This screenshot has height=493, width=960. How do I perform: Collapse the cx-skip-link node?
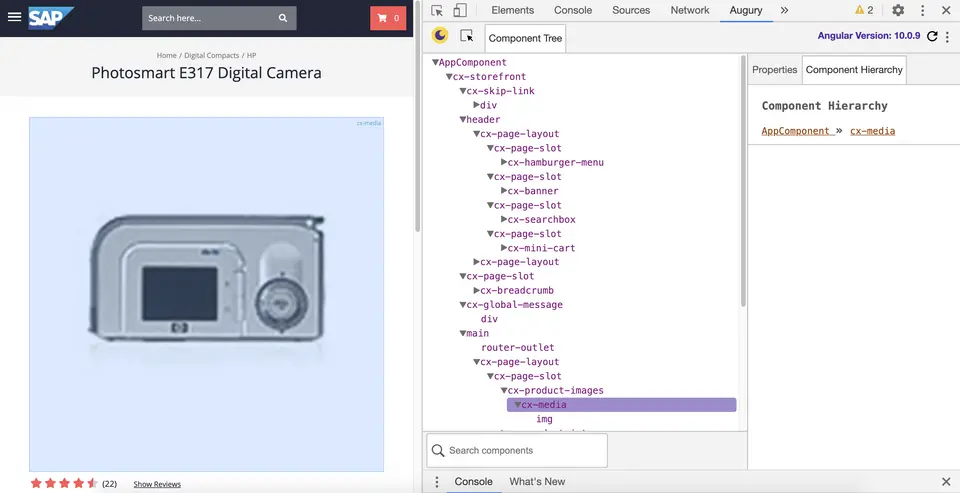tap(463, 91)
